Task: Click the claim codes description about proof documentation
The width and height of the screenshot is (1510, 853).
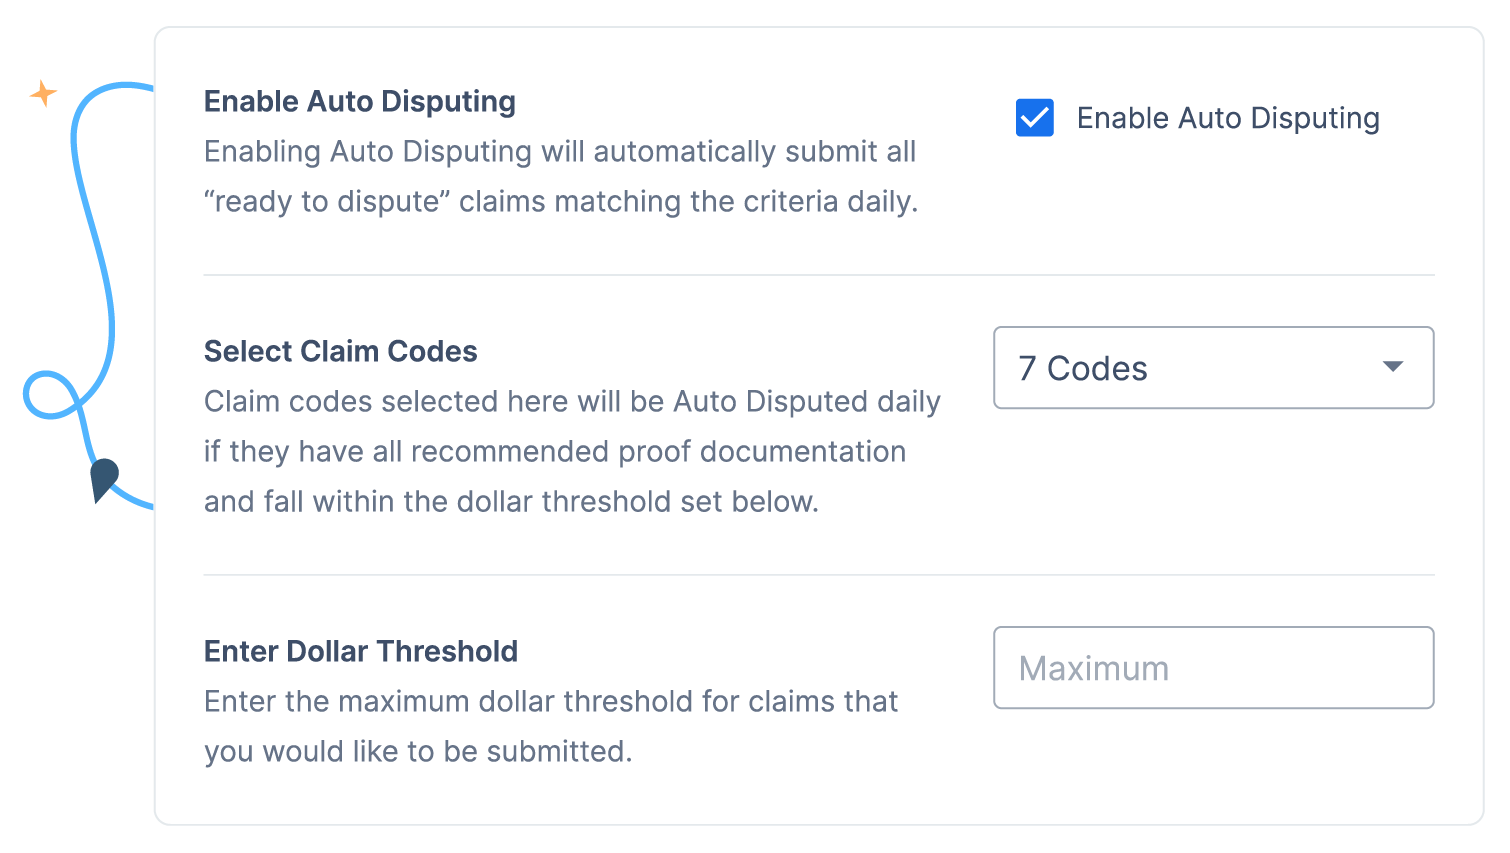Action: [572, 451]
